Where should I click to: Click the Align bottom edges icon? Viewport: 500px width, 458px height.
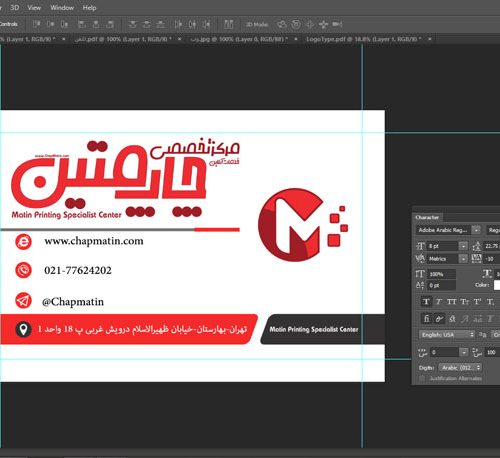pos(64,24)
